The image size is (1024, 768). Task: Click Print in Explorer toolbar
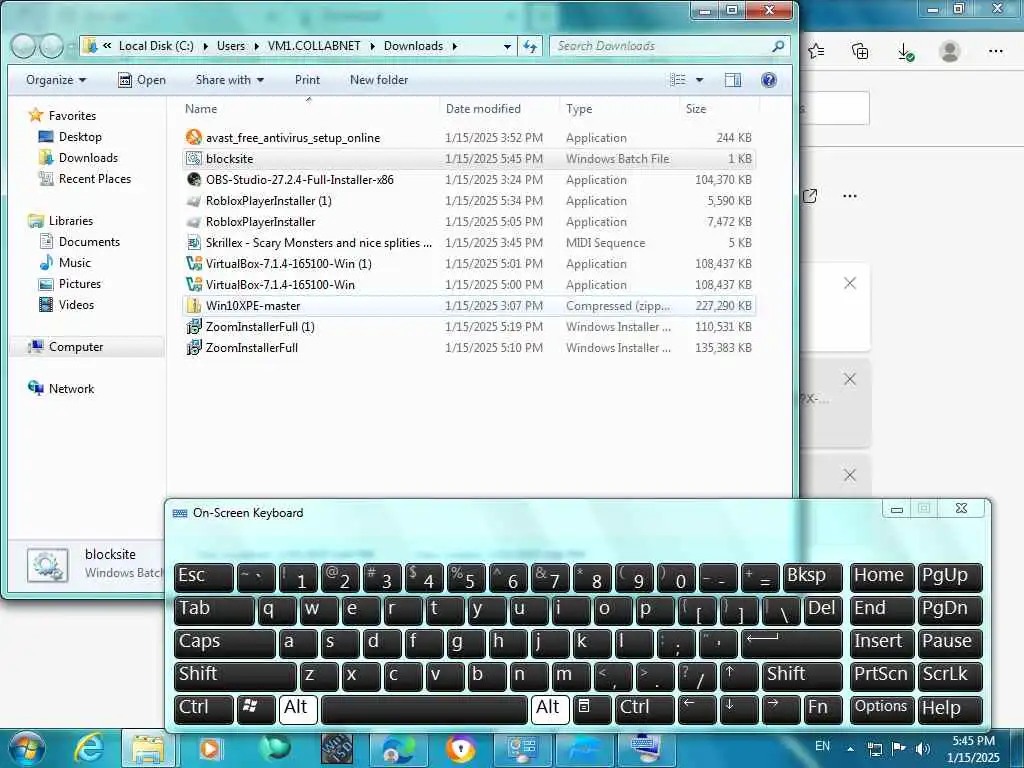point(307,80)
